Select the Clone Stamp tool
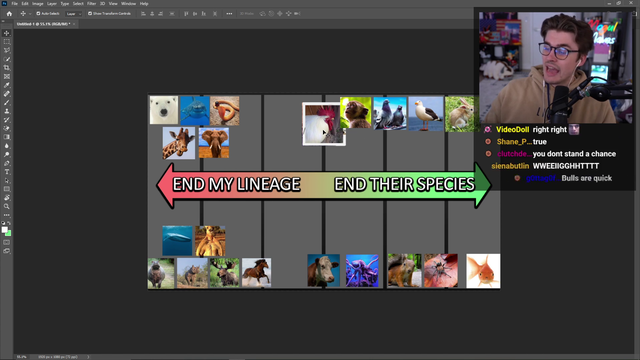The image size is (640, 360). tap(7, 111)
